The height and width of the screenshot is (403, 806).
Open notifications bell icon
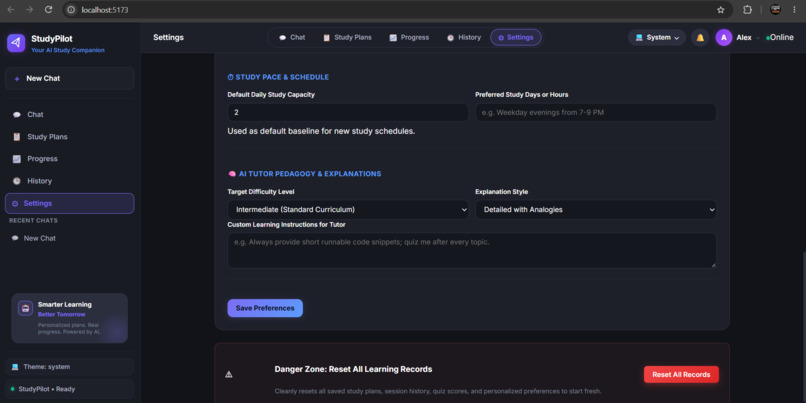tap(700, 38)
